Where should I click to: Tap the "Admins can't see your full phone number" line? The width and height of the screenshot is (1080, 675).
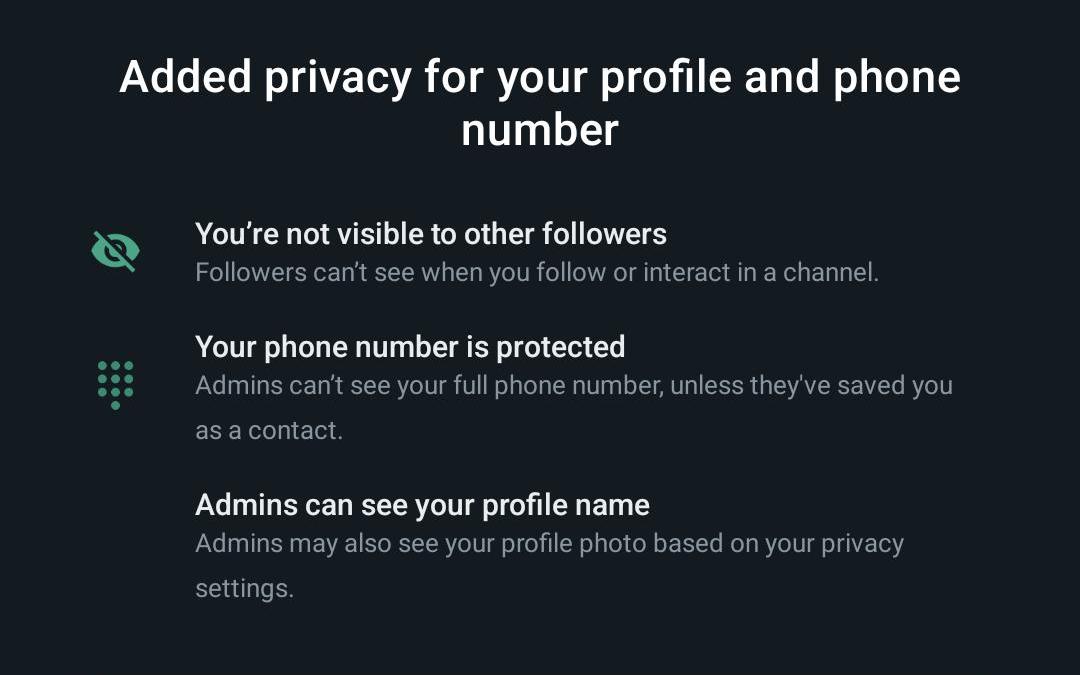[574, 386]
